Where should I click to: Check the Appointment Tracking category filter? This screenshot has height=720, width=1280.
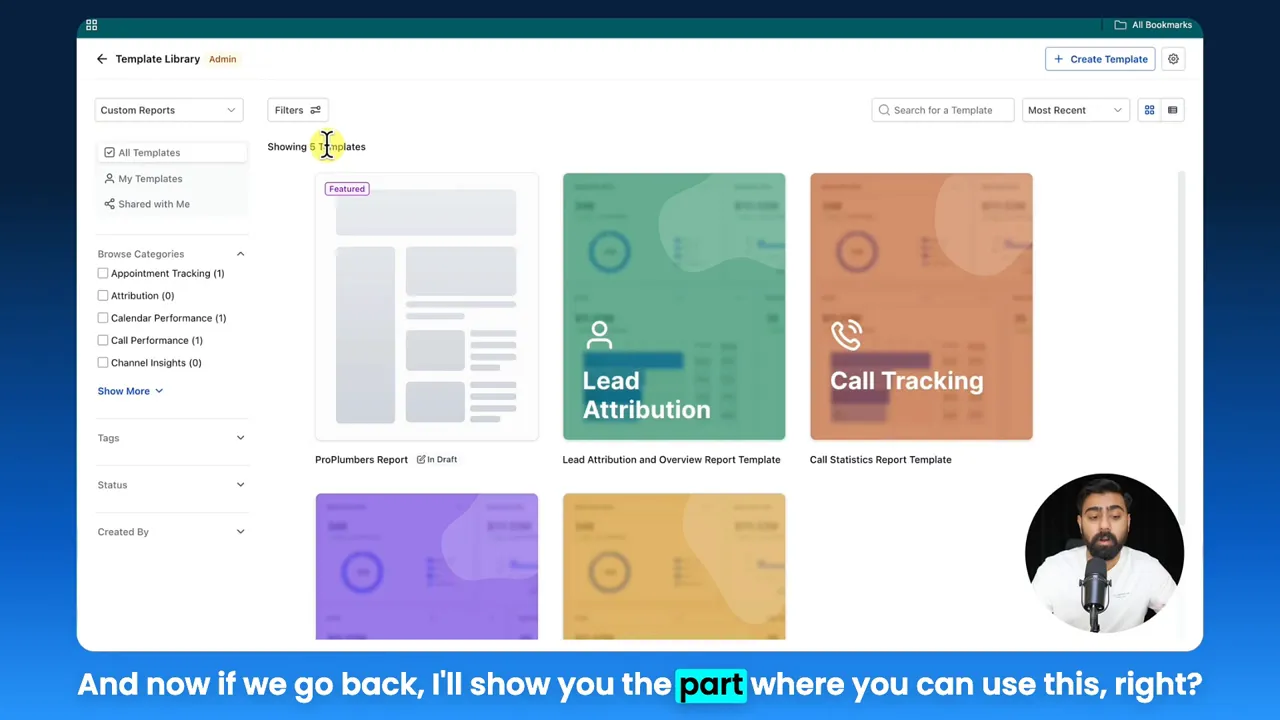click(103, 273)
